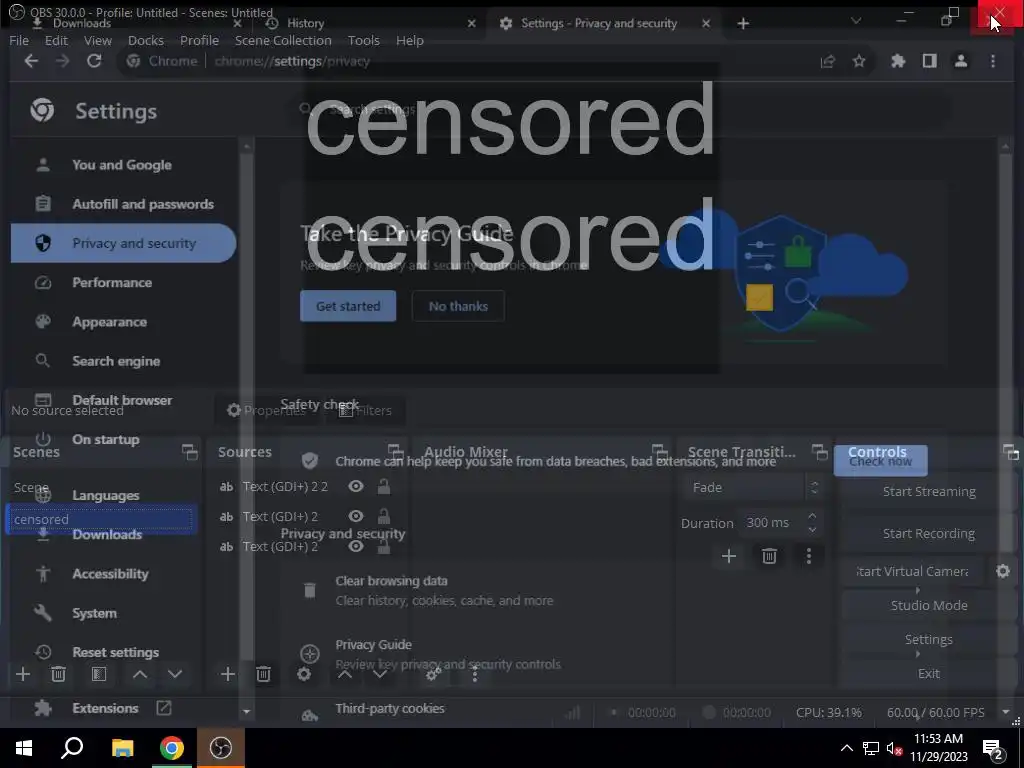
Task: Open source properties gear in the Sources toolbar
Action: (x=304, y=674)
